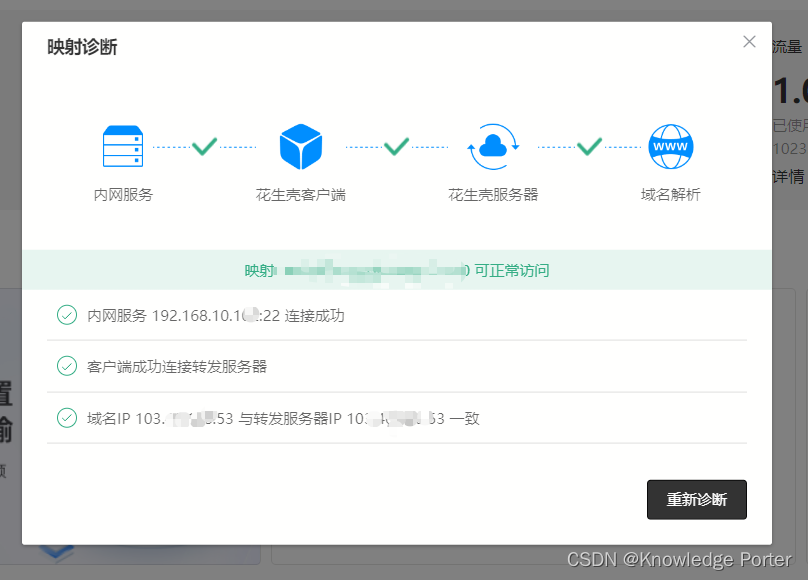The image size is (808, 580).
Task: Click 详情 link in background page
Action: pyautogui.click(x=788, y=177)
